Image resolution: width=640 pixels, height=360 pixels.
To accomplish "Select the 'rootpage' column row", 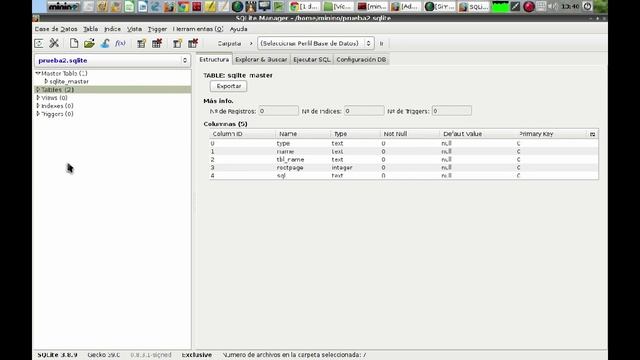I will 404,168.
